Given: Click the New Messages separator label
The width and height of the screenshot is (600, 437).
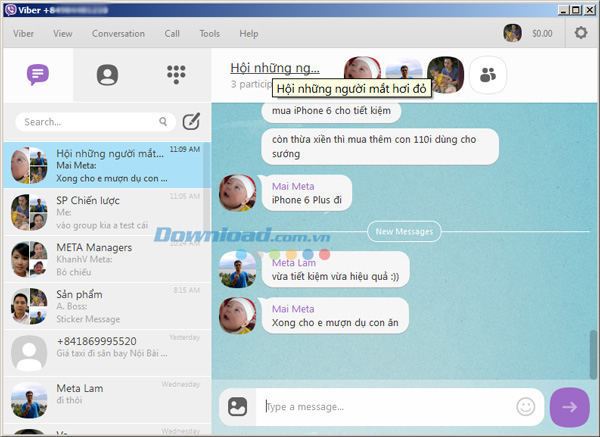Looking at the screenshot, I should pyautogui.click(x=404, y=232).
